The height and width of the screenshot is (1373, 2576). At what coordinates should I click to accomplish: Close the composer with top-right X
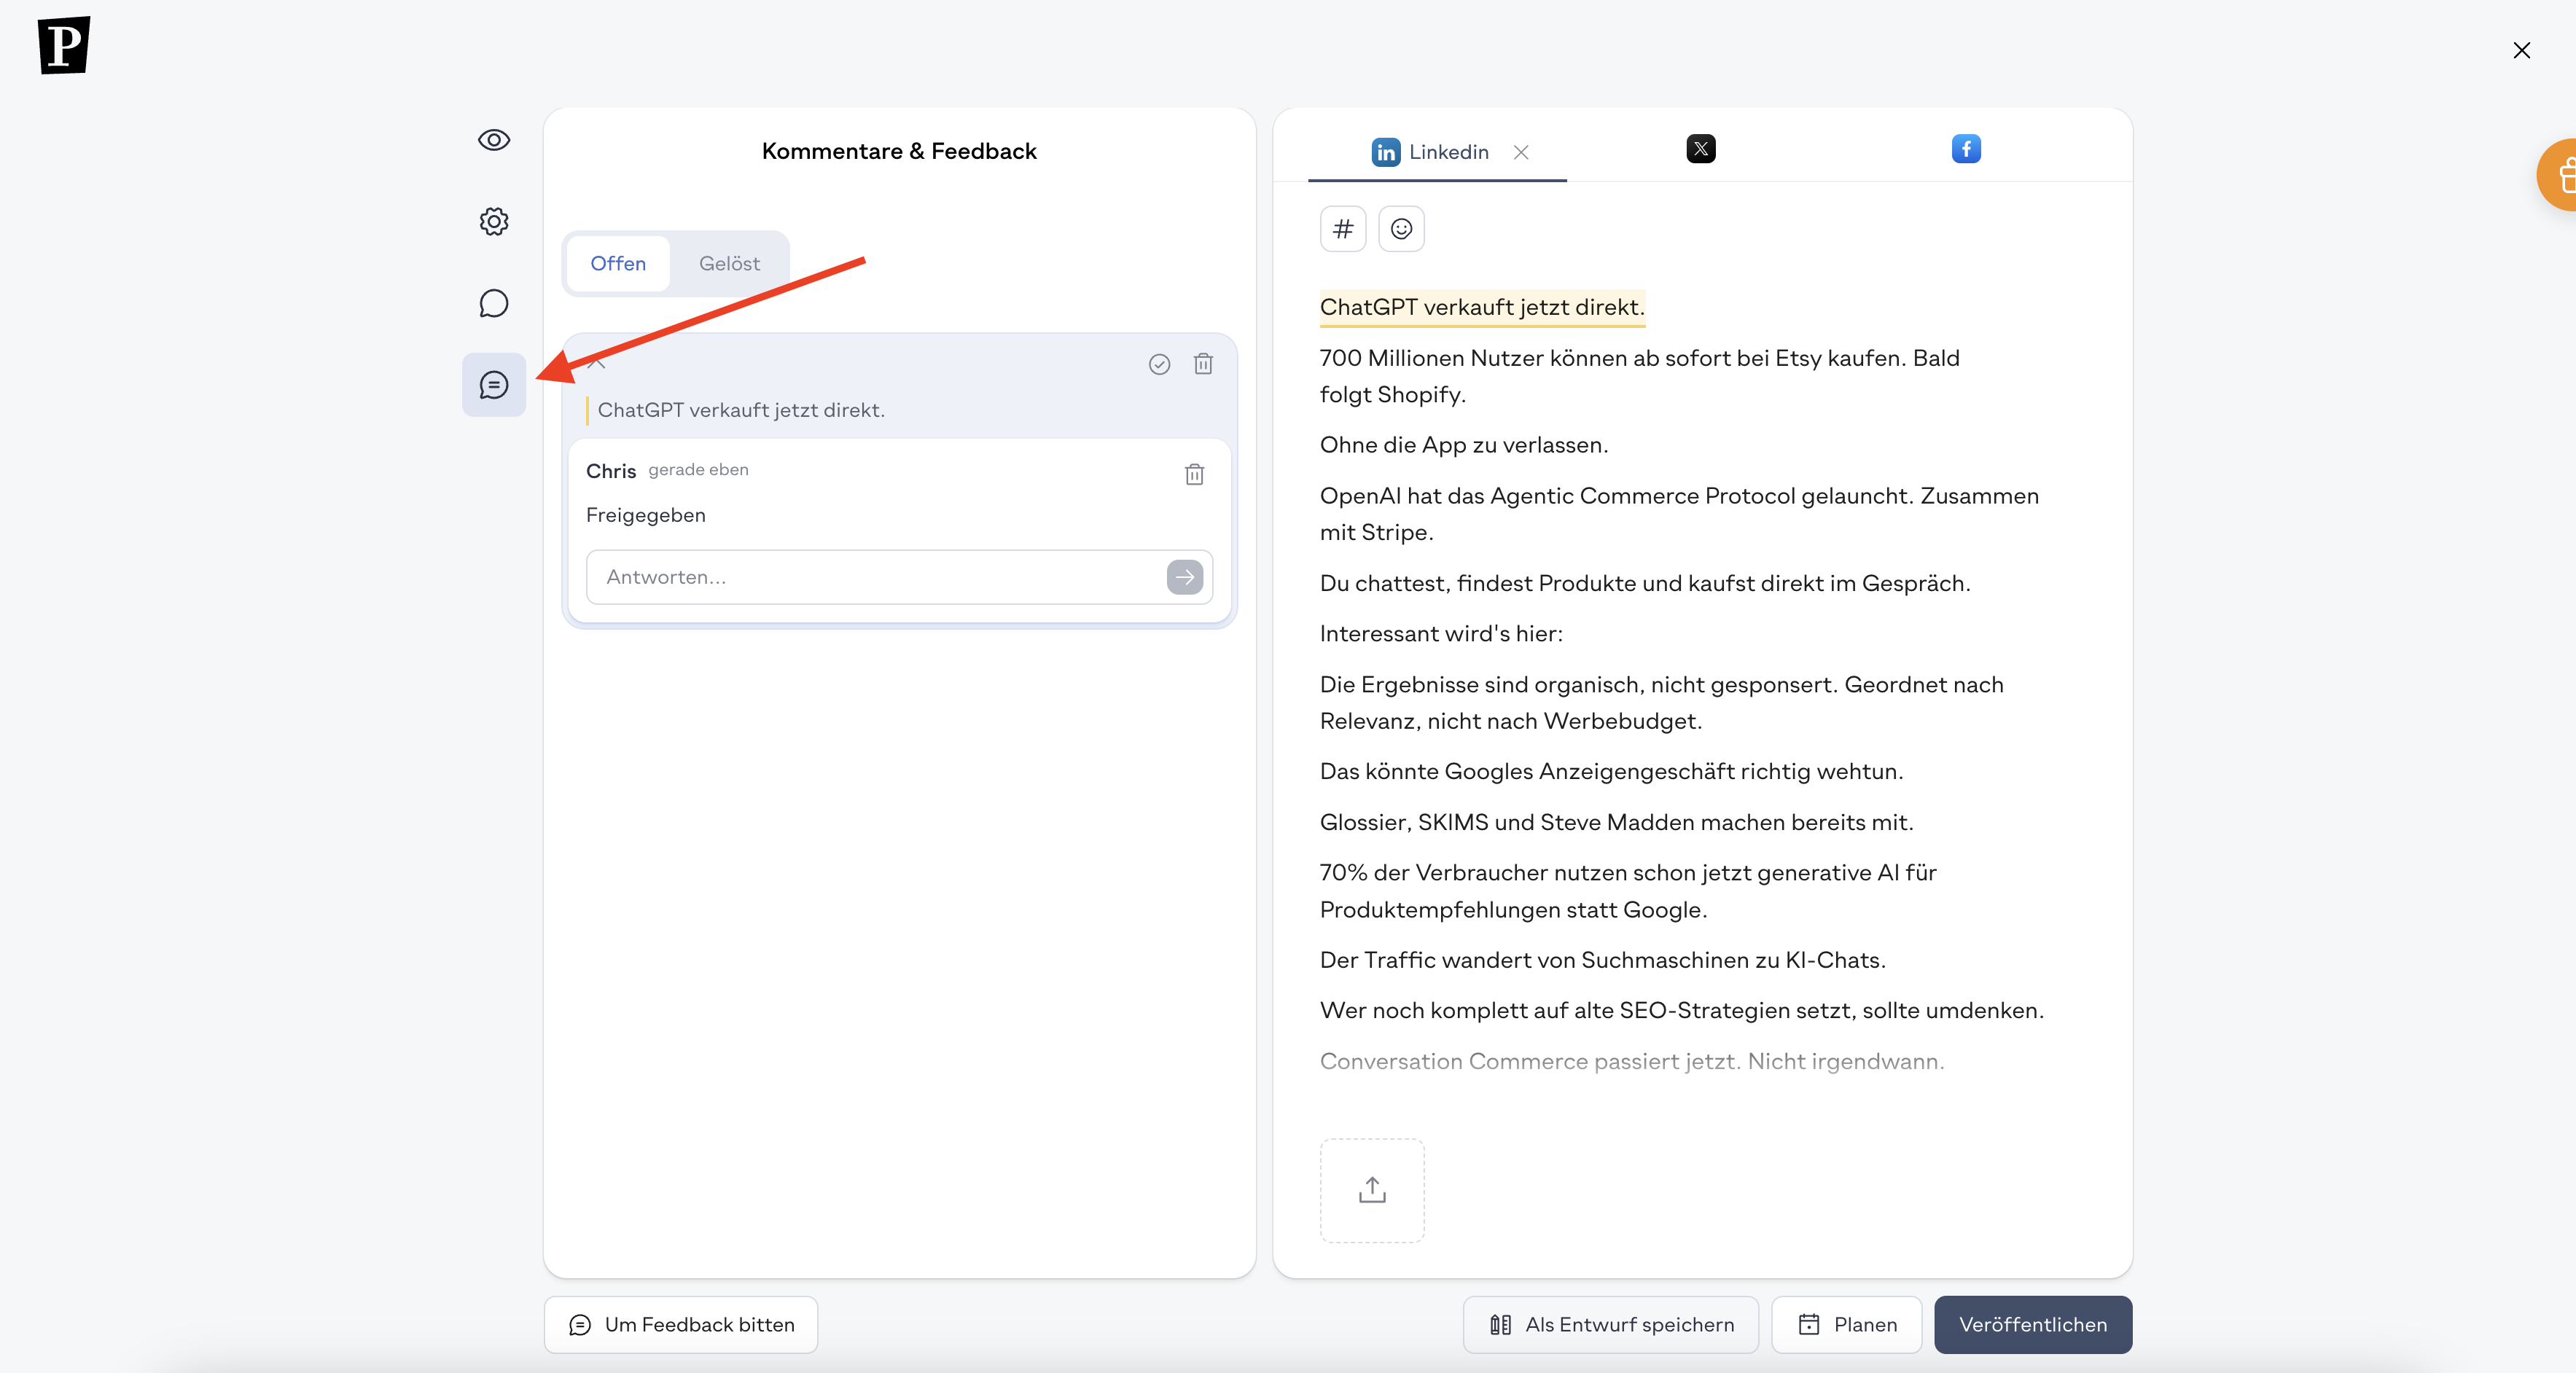tap(2521, 51)
